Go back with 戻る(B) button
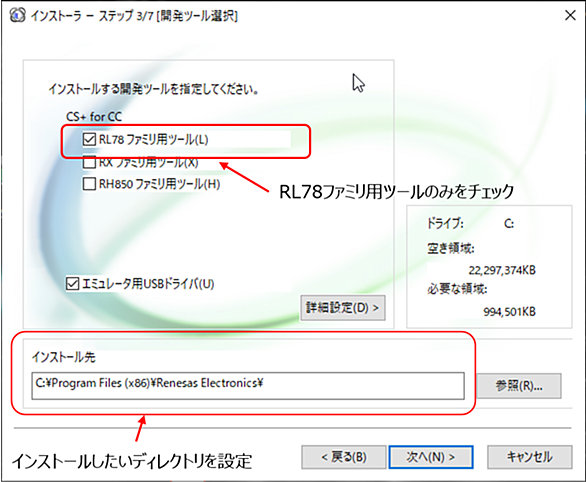Viewport: 586px width, 482px height. coord(344,457)
